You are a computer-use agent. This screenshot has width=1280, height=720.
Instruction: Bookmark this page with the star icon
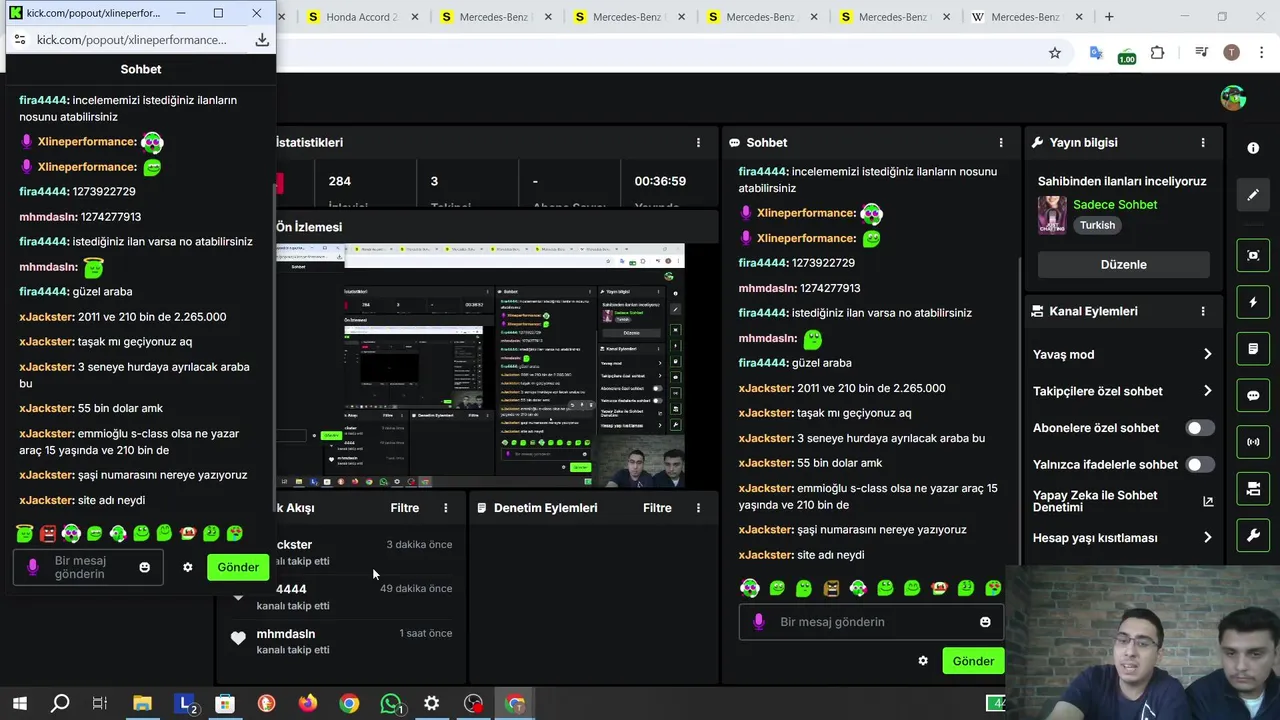click(x=1054, y=53)
